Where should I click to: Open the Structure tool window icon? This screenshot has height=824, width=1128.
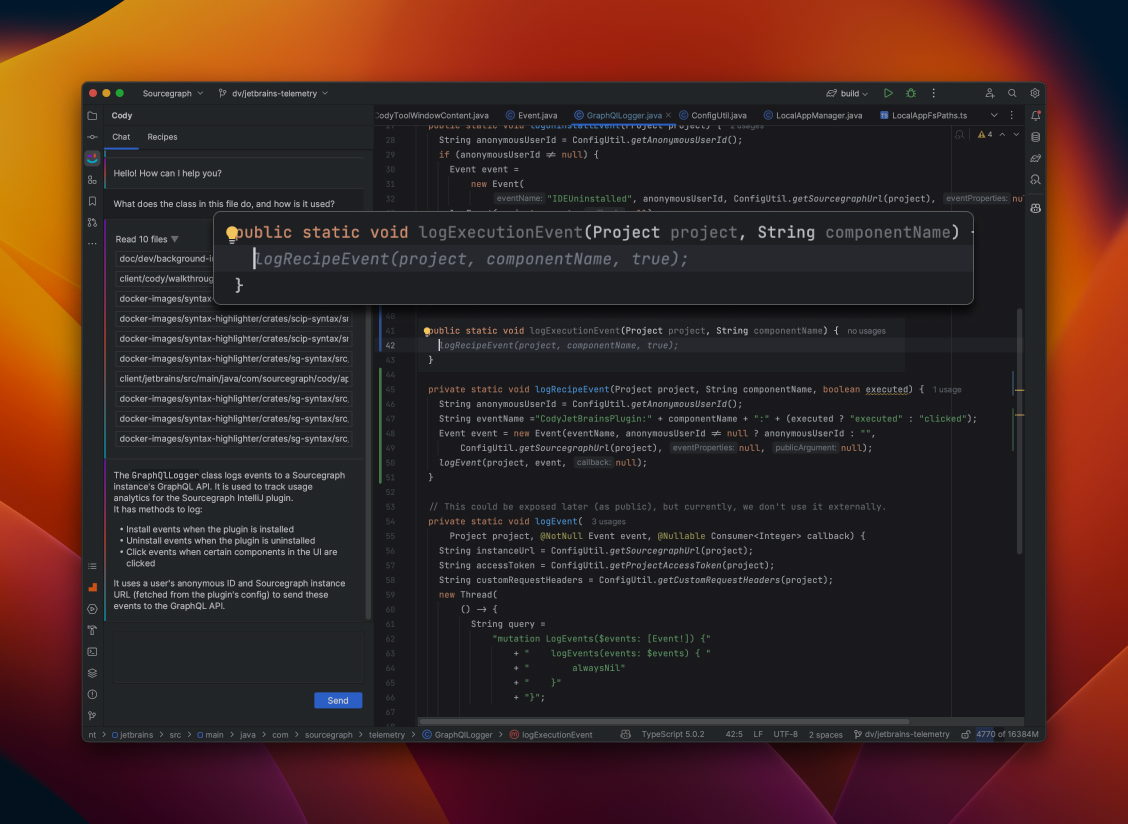coord(92,180)
